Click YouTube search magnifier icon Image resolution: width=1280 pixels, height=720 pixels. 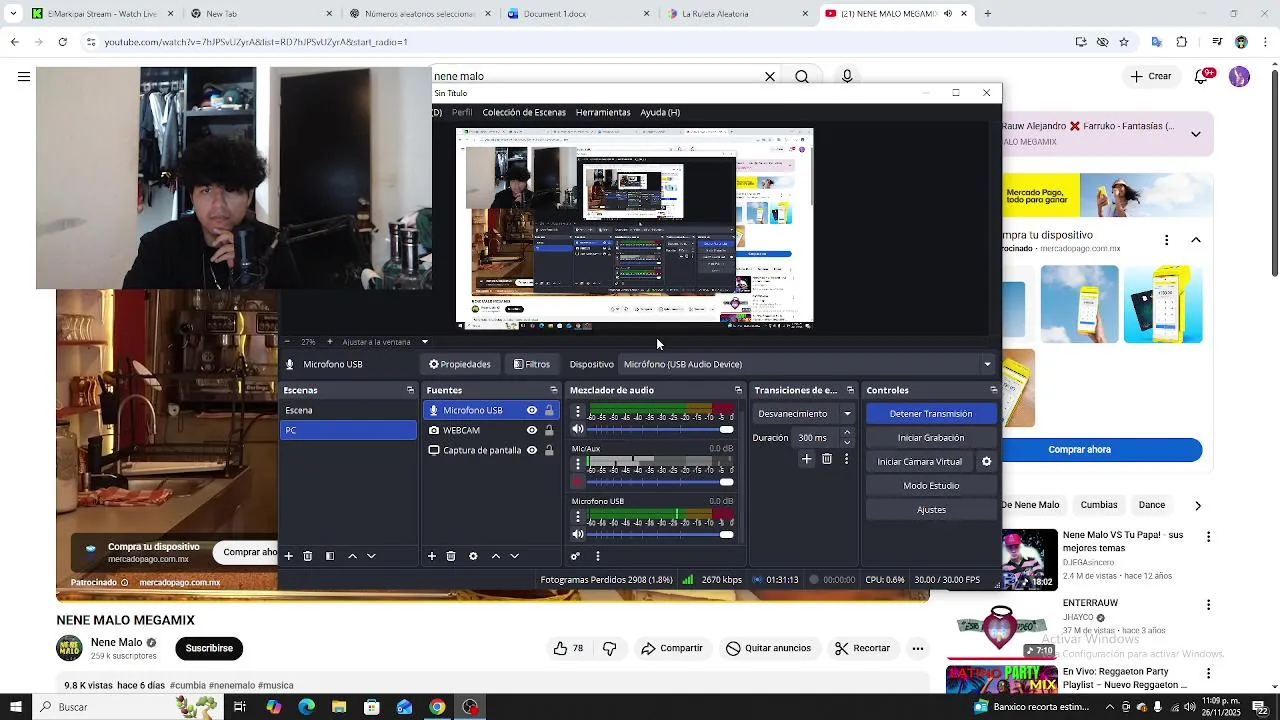(x=802, y=76)
